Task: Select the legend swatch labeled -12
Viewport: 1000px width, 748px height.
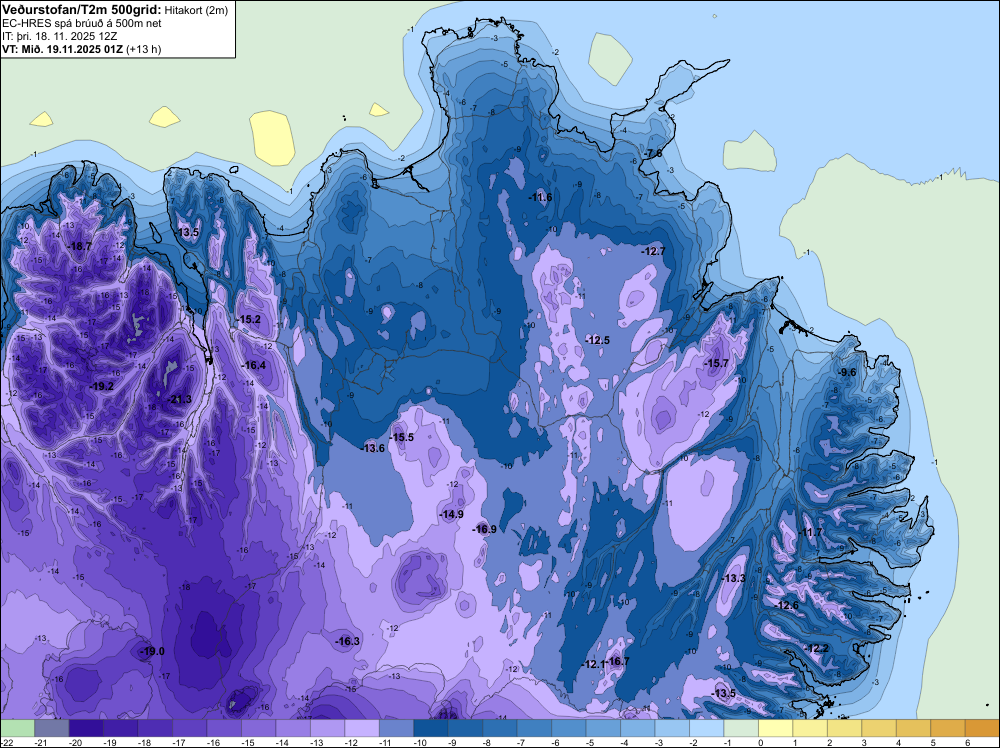Action: tap(362, 728)
